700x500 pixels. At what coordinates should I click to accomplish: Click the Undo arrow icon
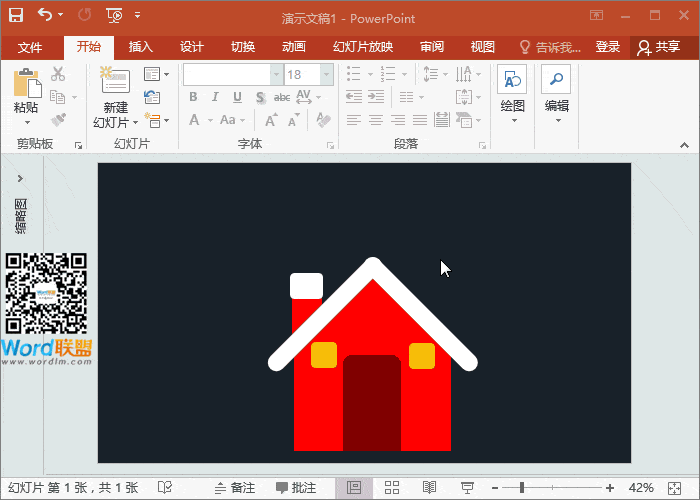pos(45,15)
